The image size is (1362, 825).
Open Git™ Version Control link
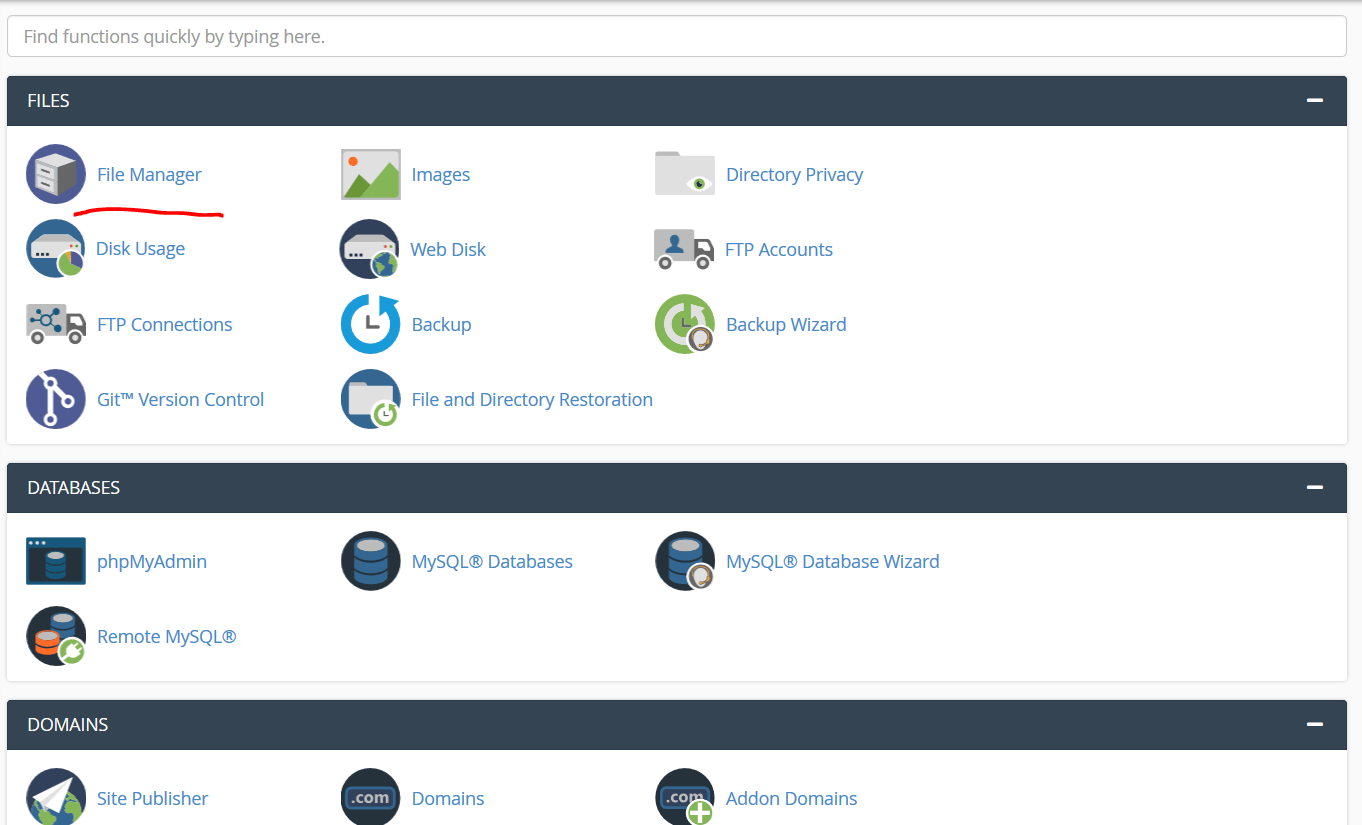(181, 399)
